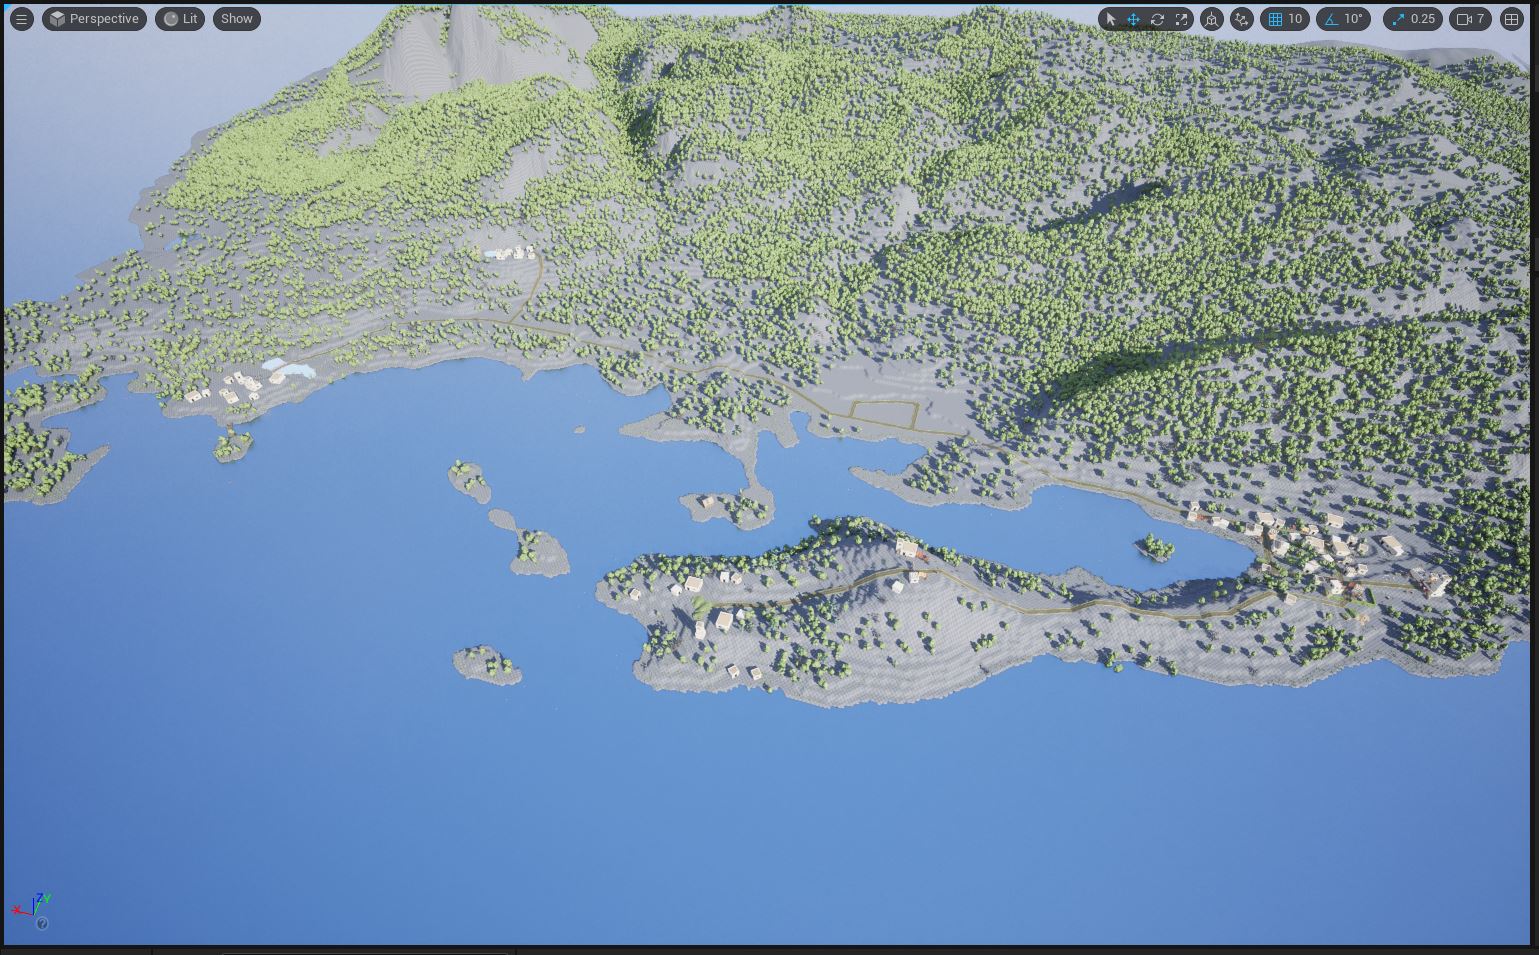The height and width of the screenshot is (955, 1539).
Task: Click the help question mark near the axis gizmo
Action: coord(43,924)
